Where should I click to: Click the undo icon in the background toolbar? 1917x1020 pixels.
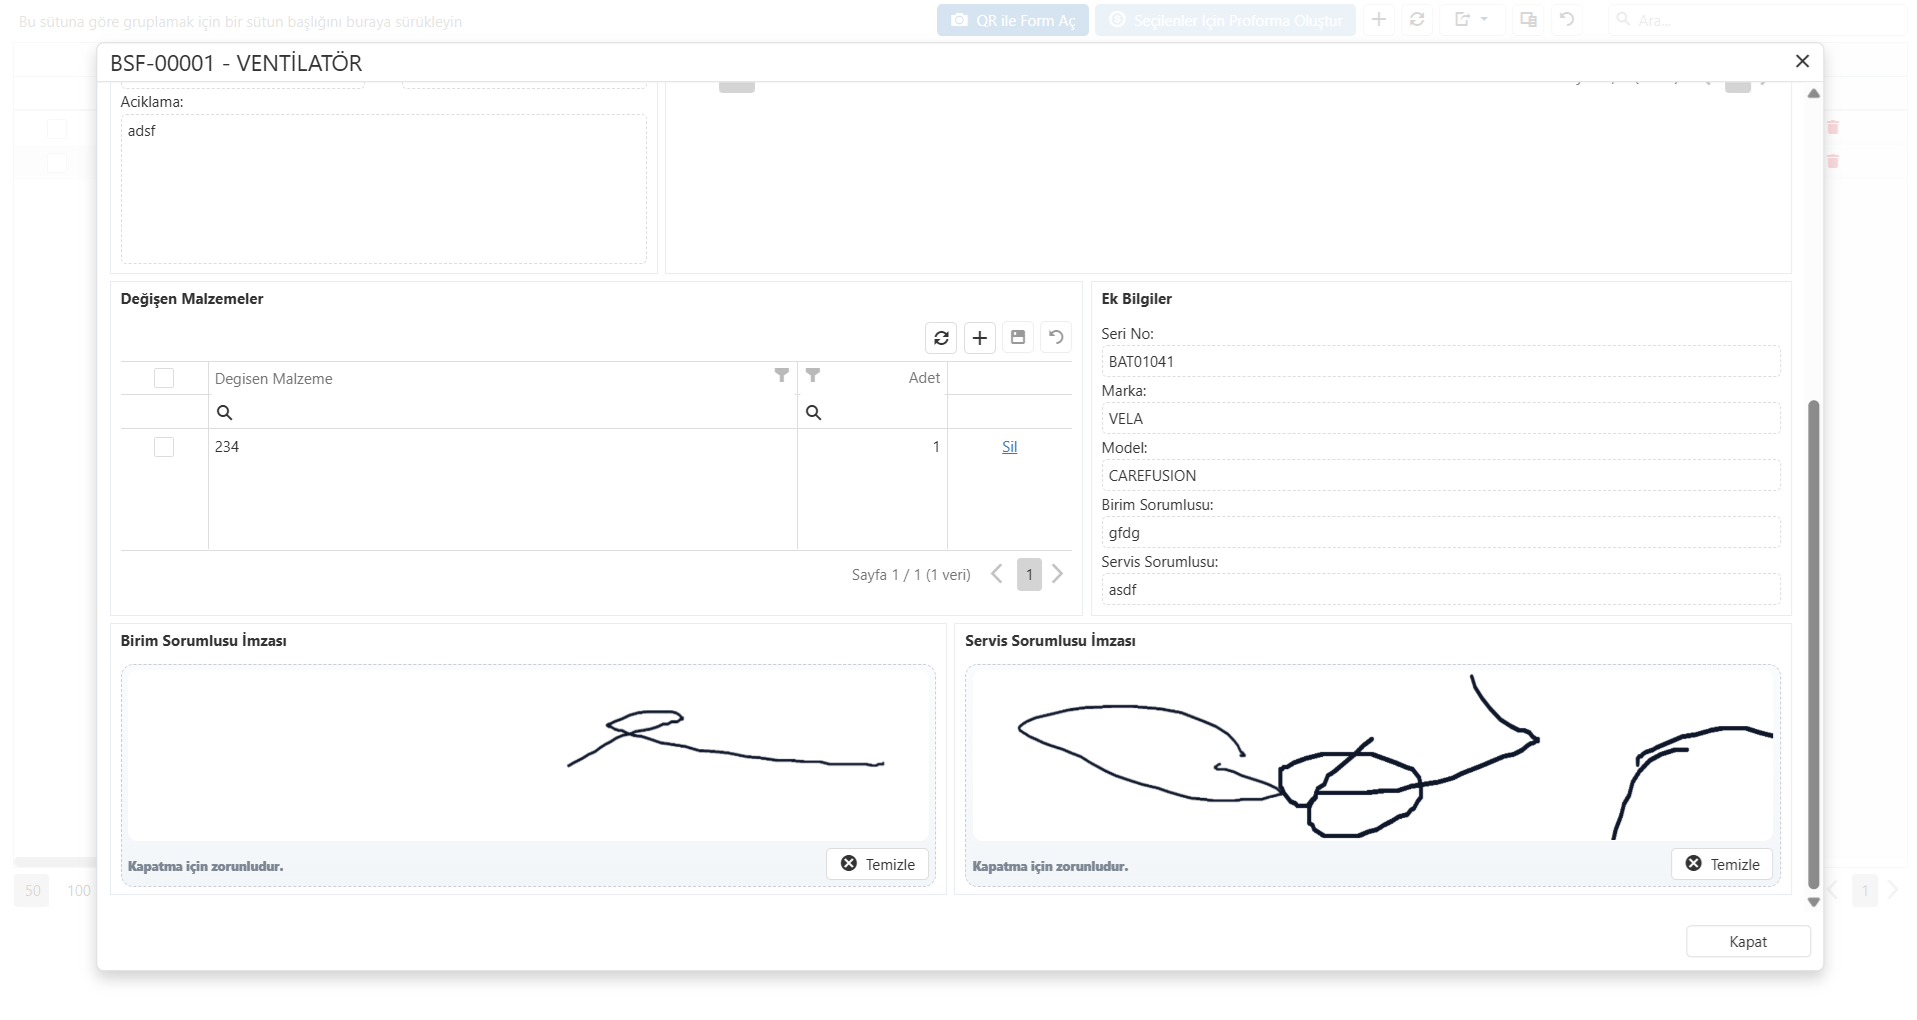click(1567, 20)
